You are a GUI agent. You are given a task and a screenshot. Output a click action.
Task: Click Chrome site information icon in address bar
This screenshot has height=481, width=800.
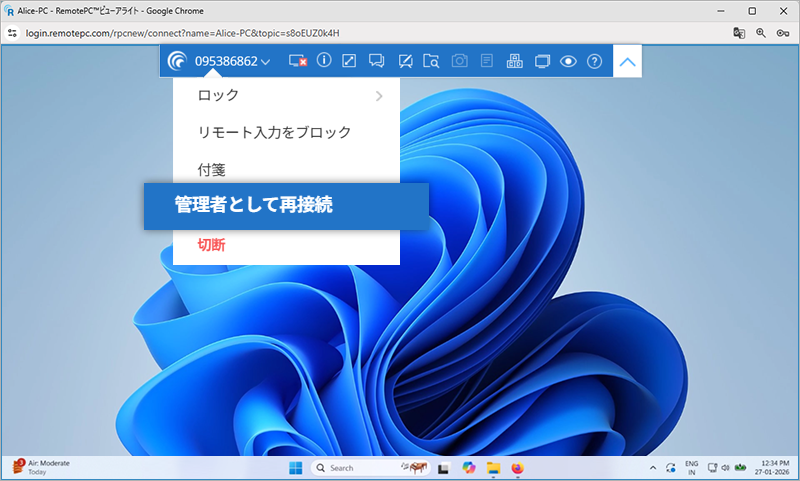tap(12, 33)
